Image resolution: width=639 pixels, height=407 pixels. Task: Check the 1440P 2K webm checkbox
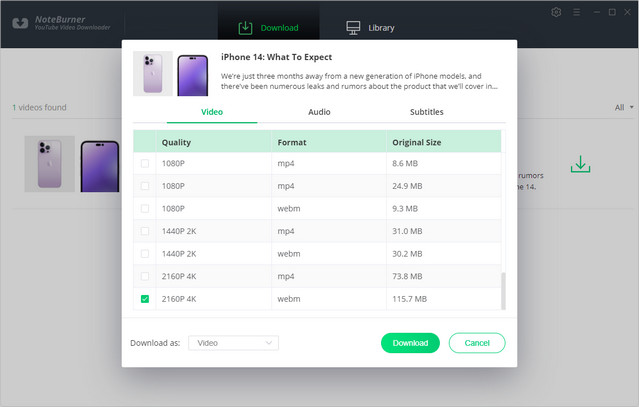145,254
